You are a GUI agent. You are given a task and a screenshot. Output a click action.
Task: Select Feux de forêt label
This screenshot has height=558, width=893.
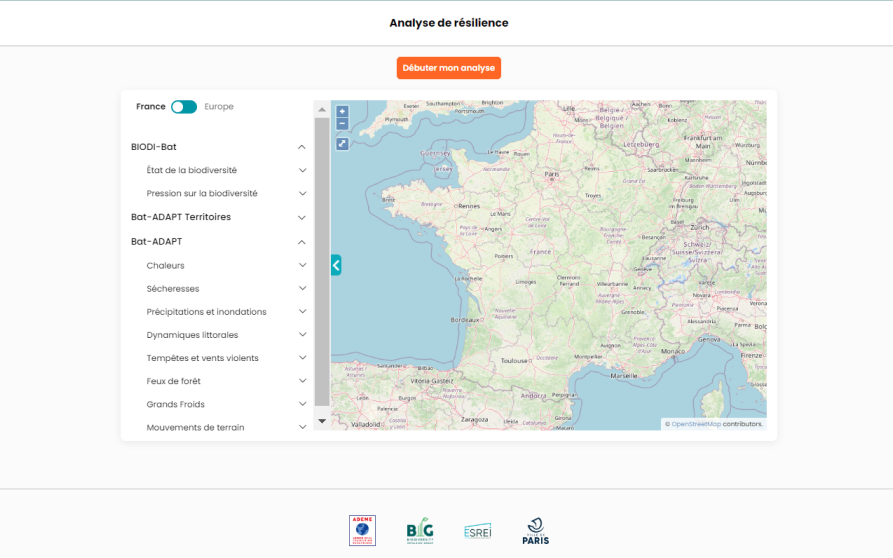pyautogui.click(x=173, y=381)
